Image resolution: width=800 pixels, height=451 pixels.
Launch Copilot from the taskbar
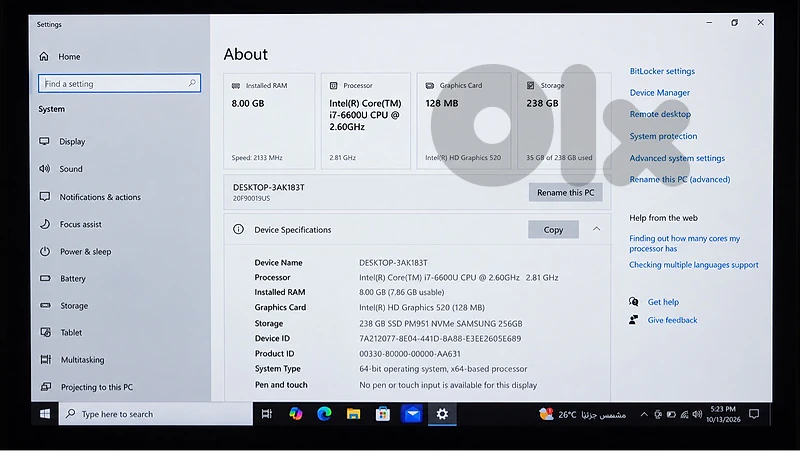pyautogui.click(x=295, y=414)
